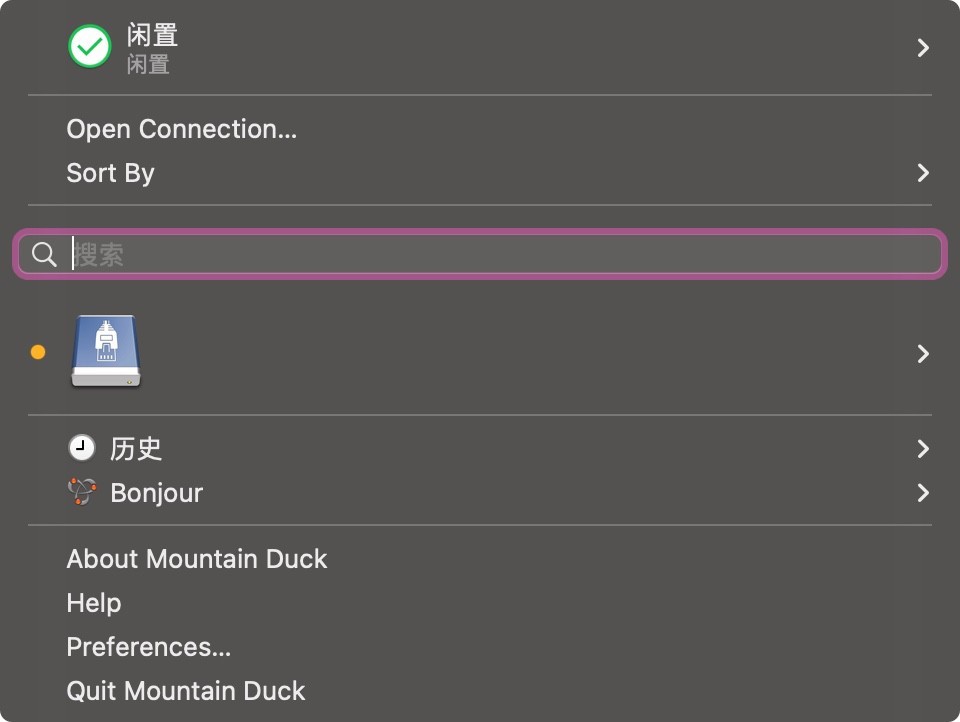Select the mounted drive volume icon

tap(105, 351)
